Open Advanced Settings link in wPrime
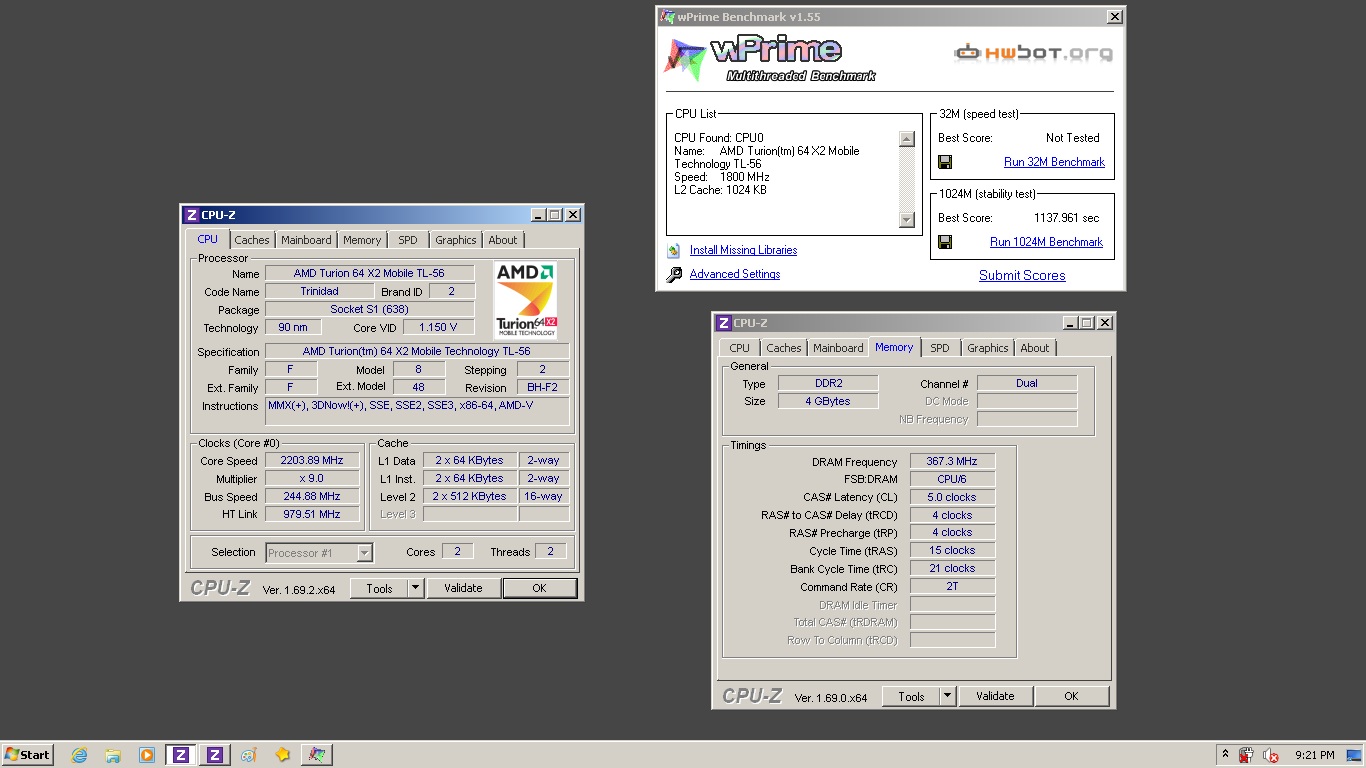The image size is (1366, 768). pyautogui.click(x=735, y=274)
